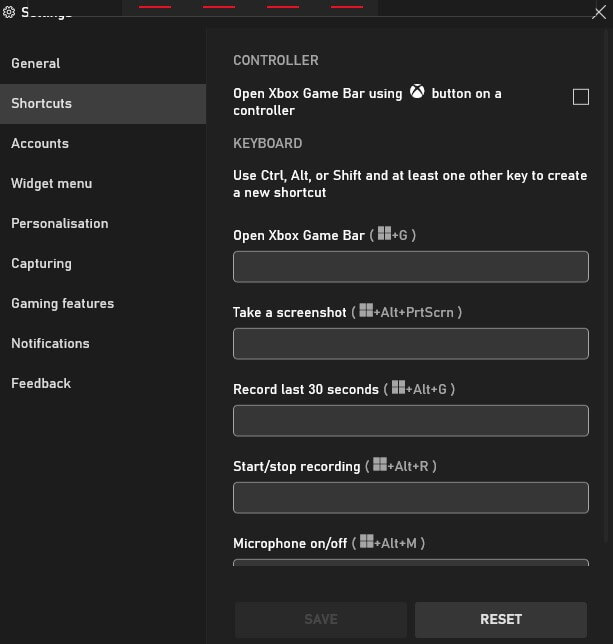Viewport: 613px width, 644px height.
Task: Open Gaming features settings
Action: (x=103, y=304)
